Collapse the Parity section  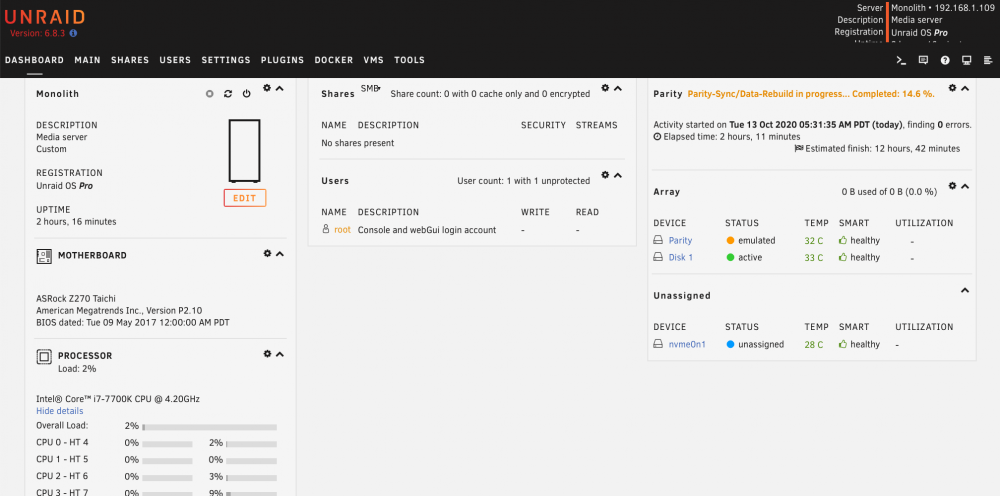pos(964,89)
